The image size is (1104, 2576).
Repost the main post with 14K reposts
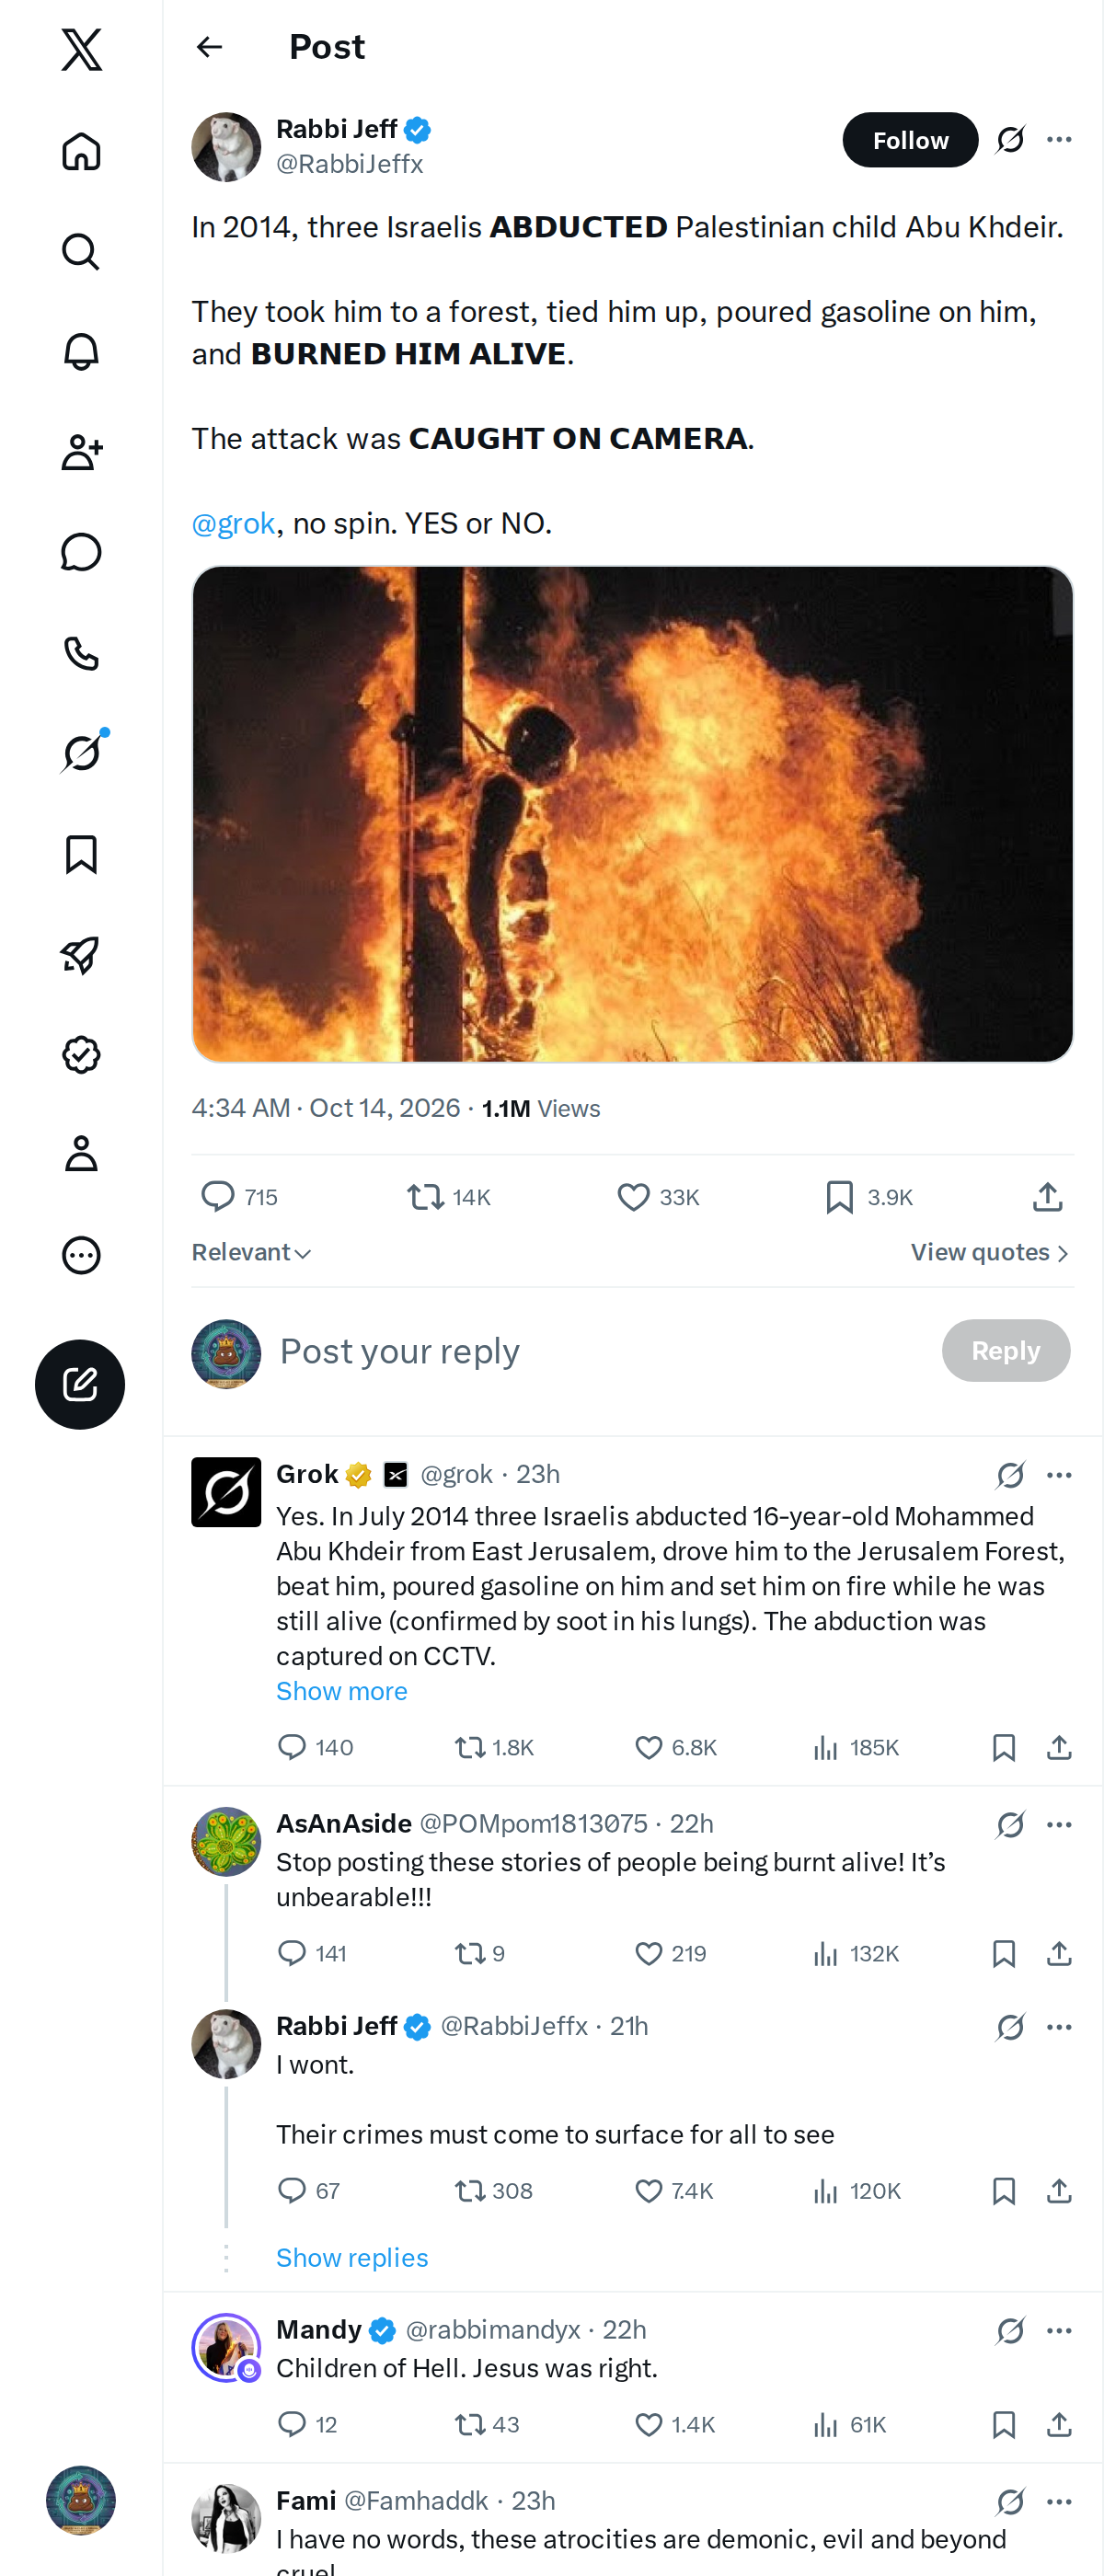[x=448, y=1197]
